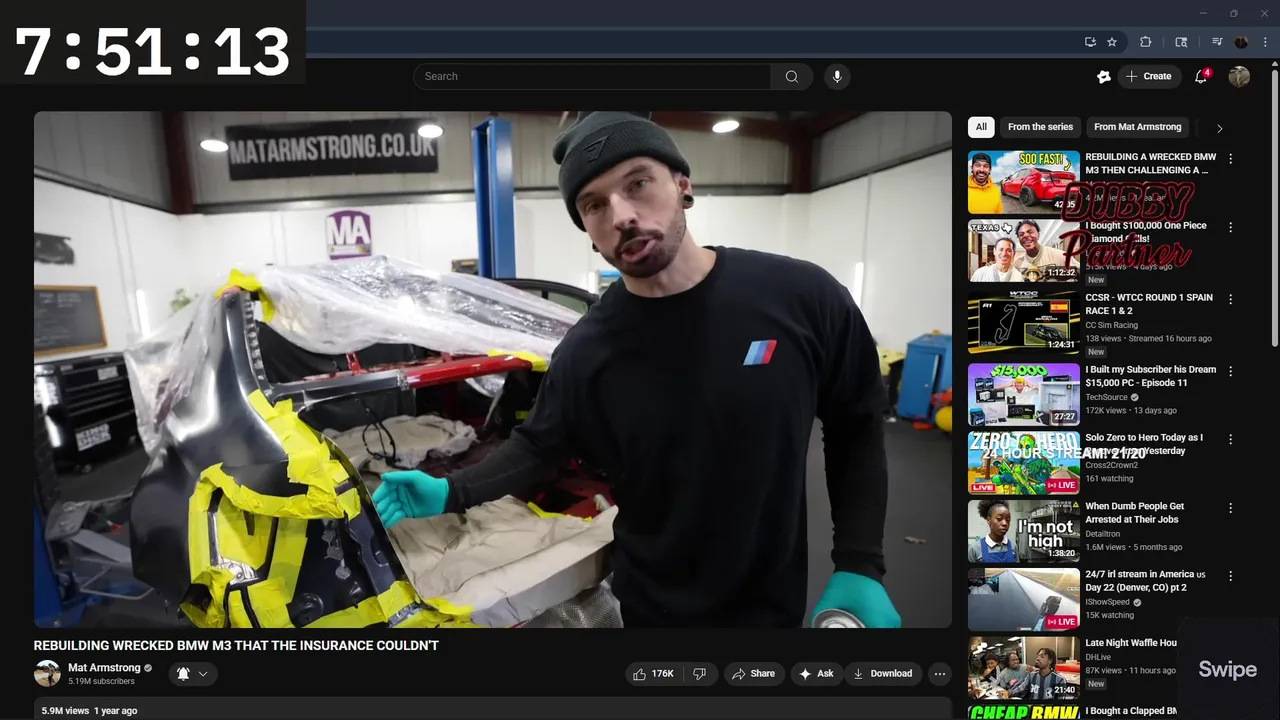Viewport: 1280px width, 720px height.
Task: Open options menu for REBUILDING A WRECKED BMW video
Action: pos(1230,159)
